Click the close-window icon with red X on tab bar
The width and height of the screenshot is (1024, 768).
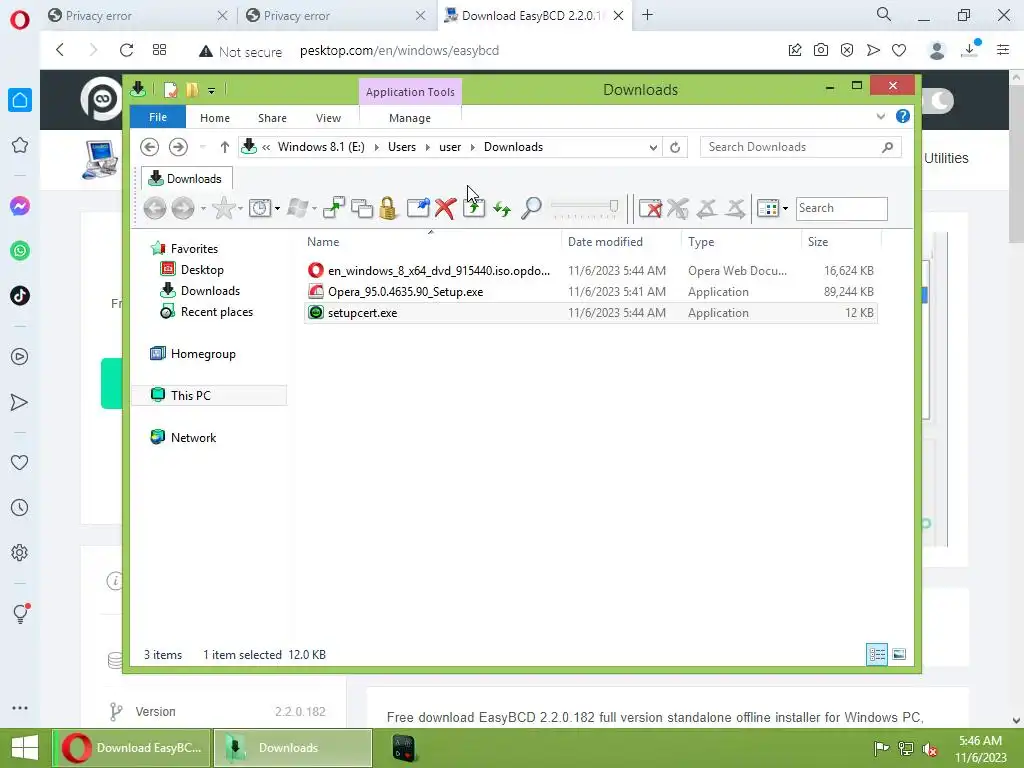(x=650, y=209)
